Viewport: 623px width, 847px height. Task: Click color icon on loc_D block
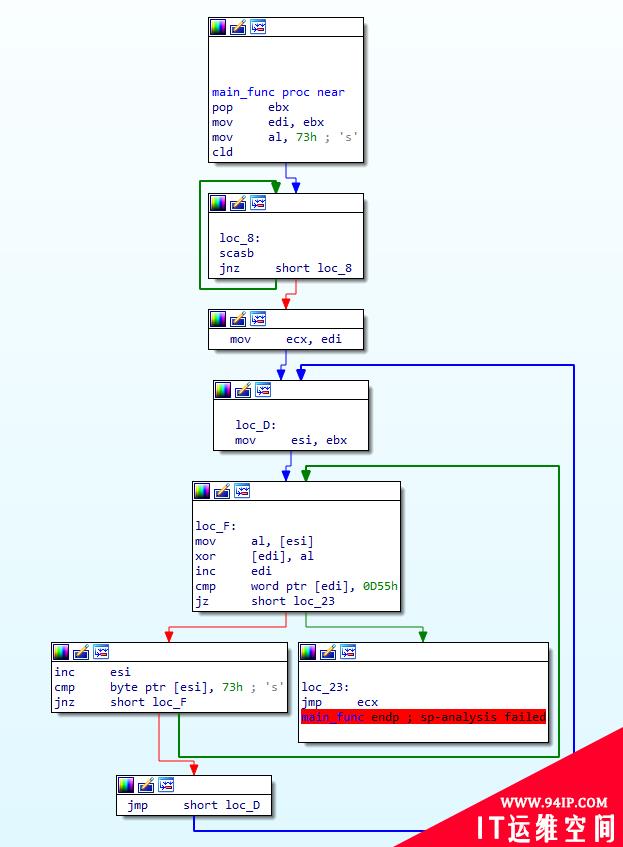(x=223, y=389)
